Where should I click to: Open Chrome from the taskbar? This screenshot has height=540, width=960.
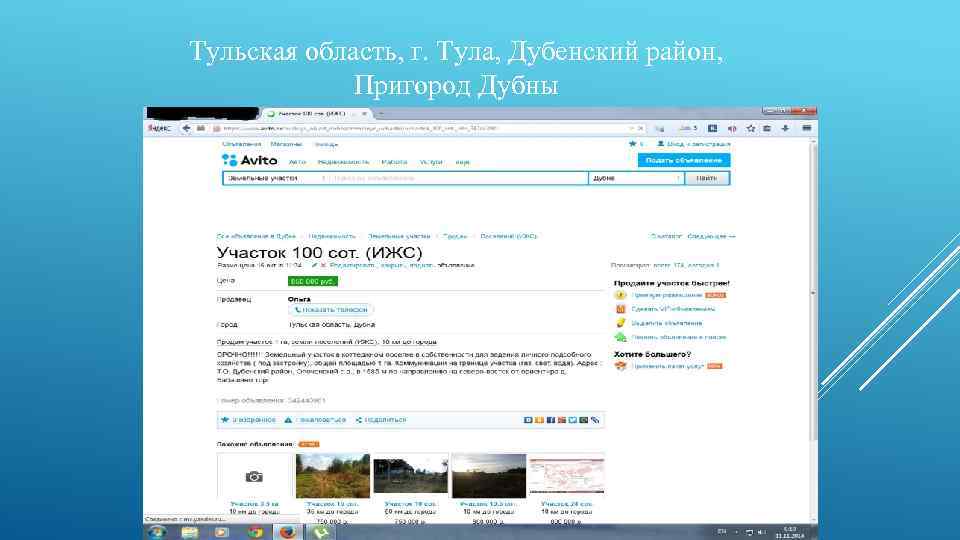(255, 531)
